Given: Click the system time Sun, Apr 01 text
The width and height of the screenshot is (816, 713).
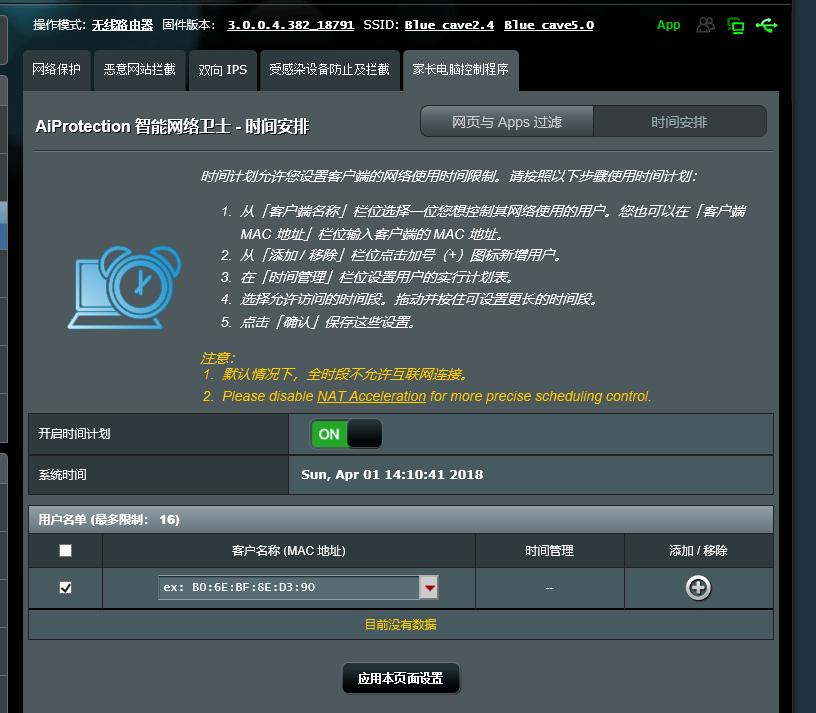Looking at the screenshot, I should (x=392, y=474).
